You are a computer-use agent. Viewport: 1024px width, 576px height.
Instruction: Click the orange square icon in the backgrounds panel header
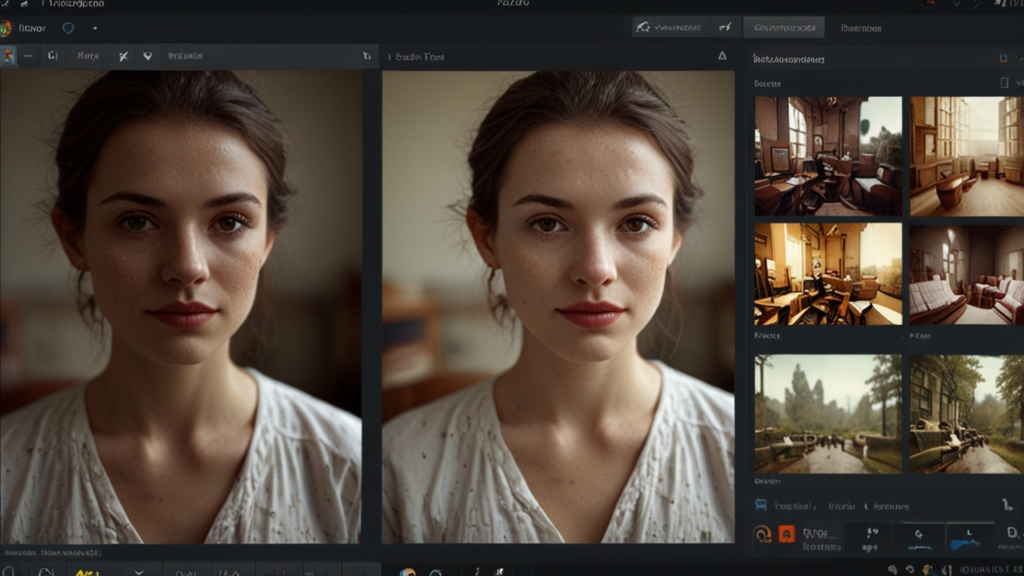(x=1003, y=59)
